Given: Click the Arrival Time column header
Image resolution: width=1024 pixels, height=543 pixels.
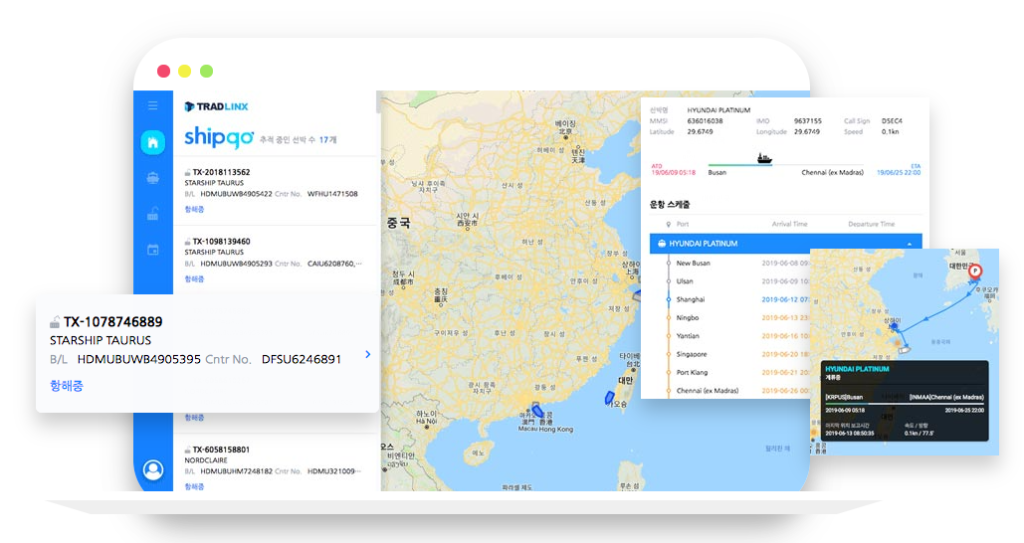Looking at the screenshot, I should point(790,224).
